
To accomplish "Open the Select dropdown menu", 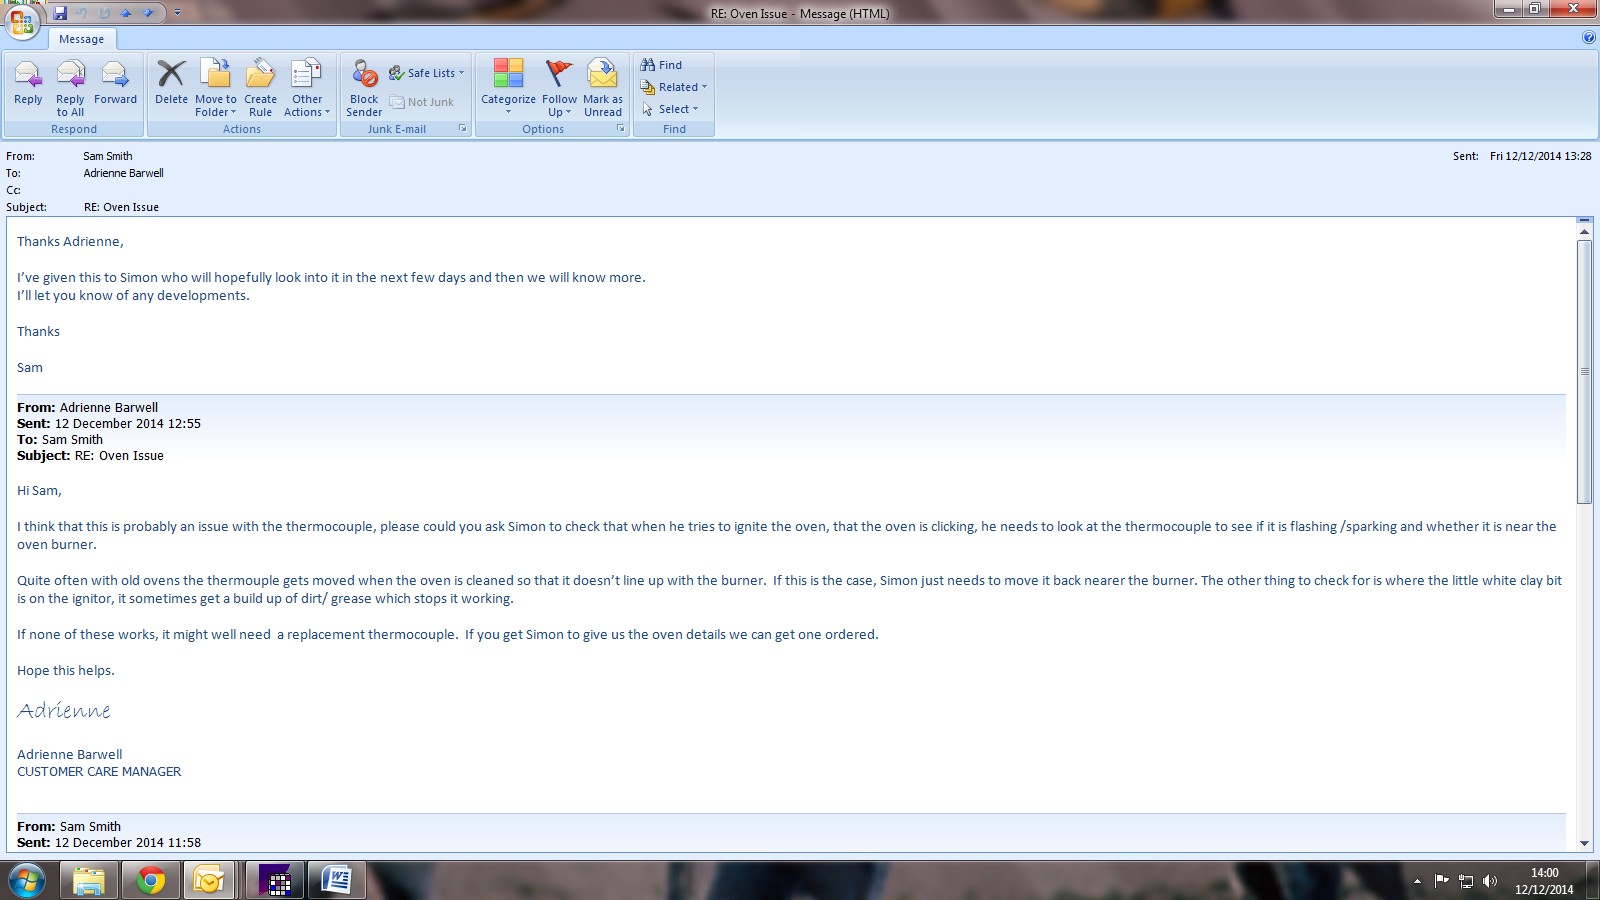I will (670, 109).
